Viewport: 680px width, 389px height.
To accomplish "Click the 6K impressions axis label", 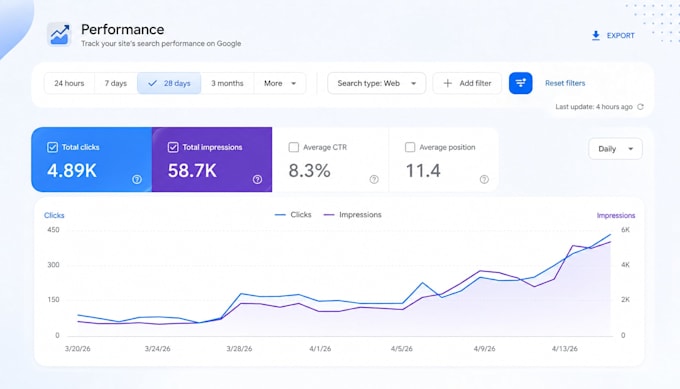I will [x=625, y=230].
